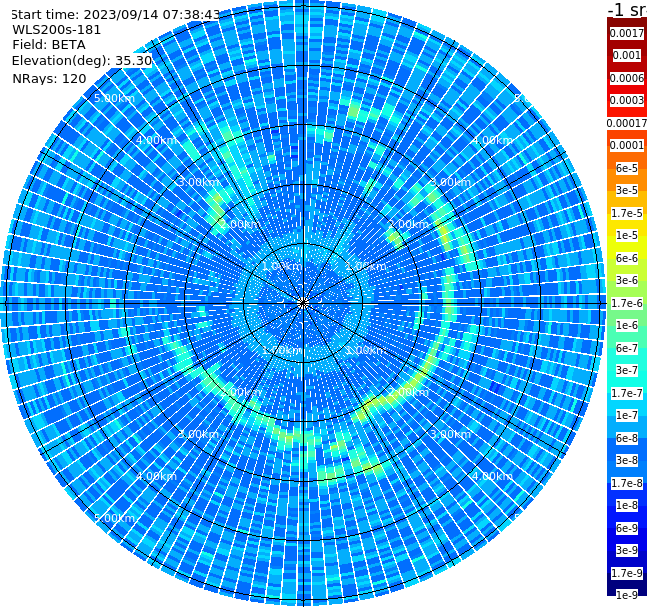Click the -1 sr units title above colorbar

pyautogui.click(x=627, y=10)
